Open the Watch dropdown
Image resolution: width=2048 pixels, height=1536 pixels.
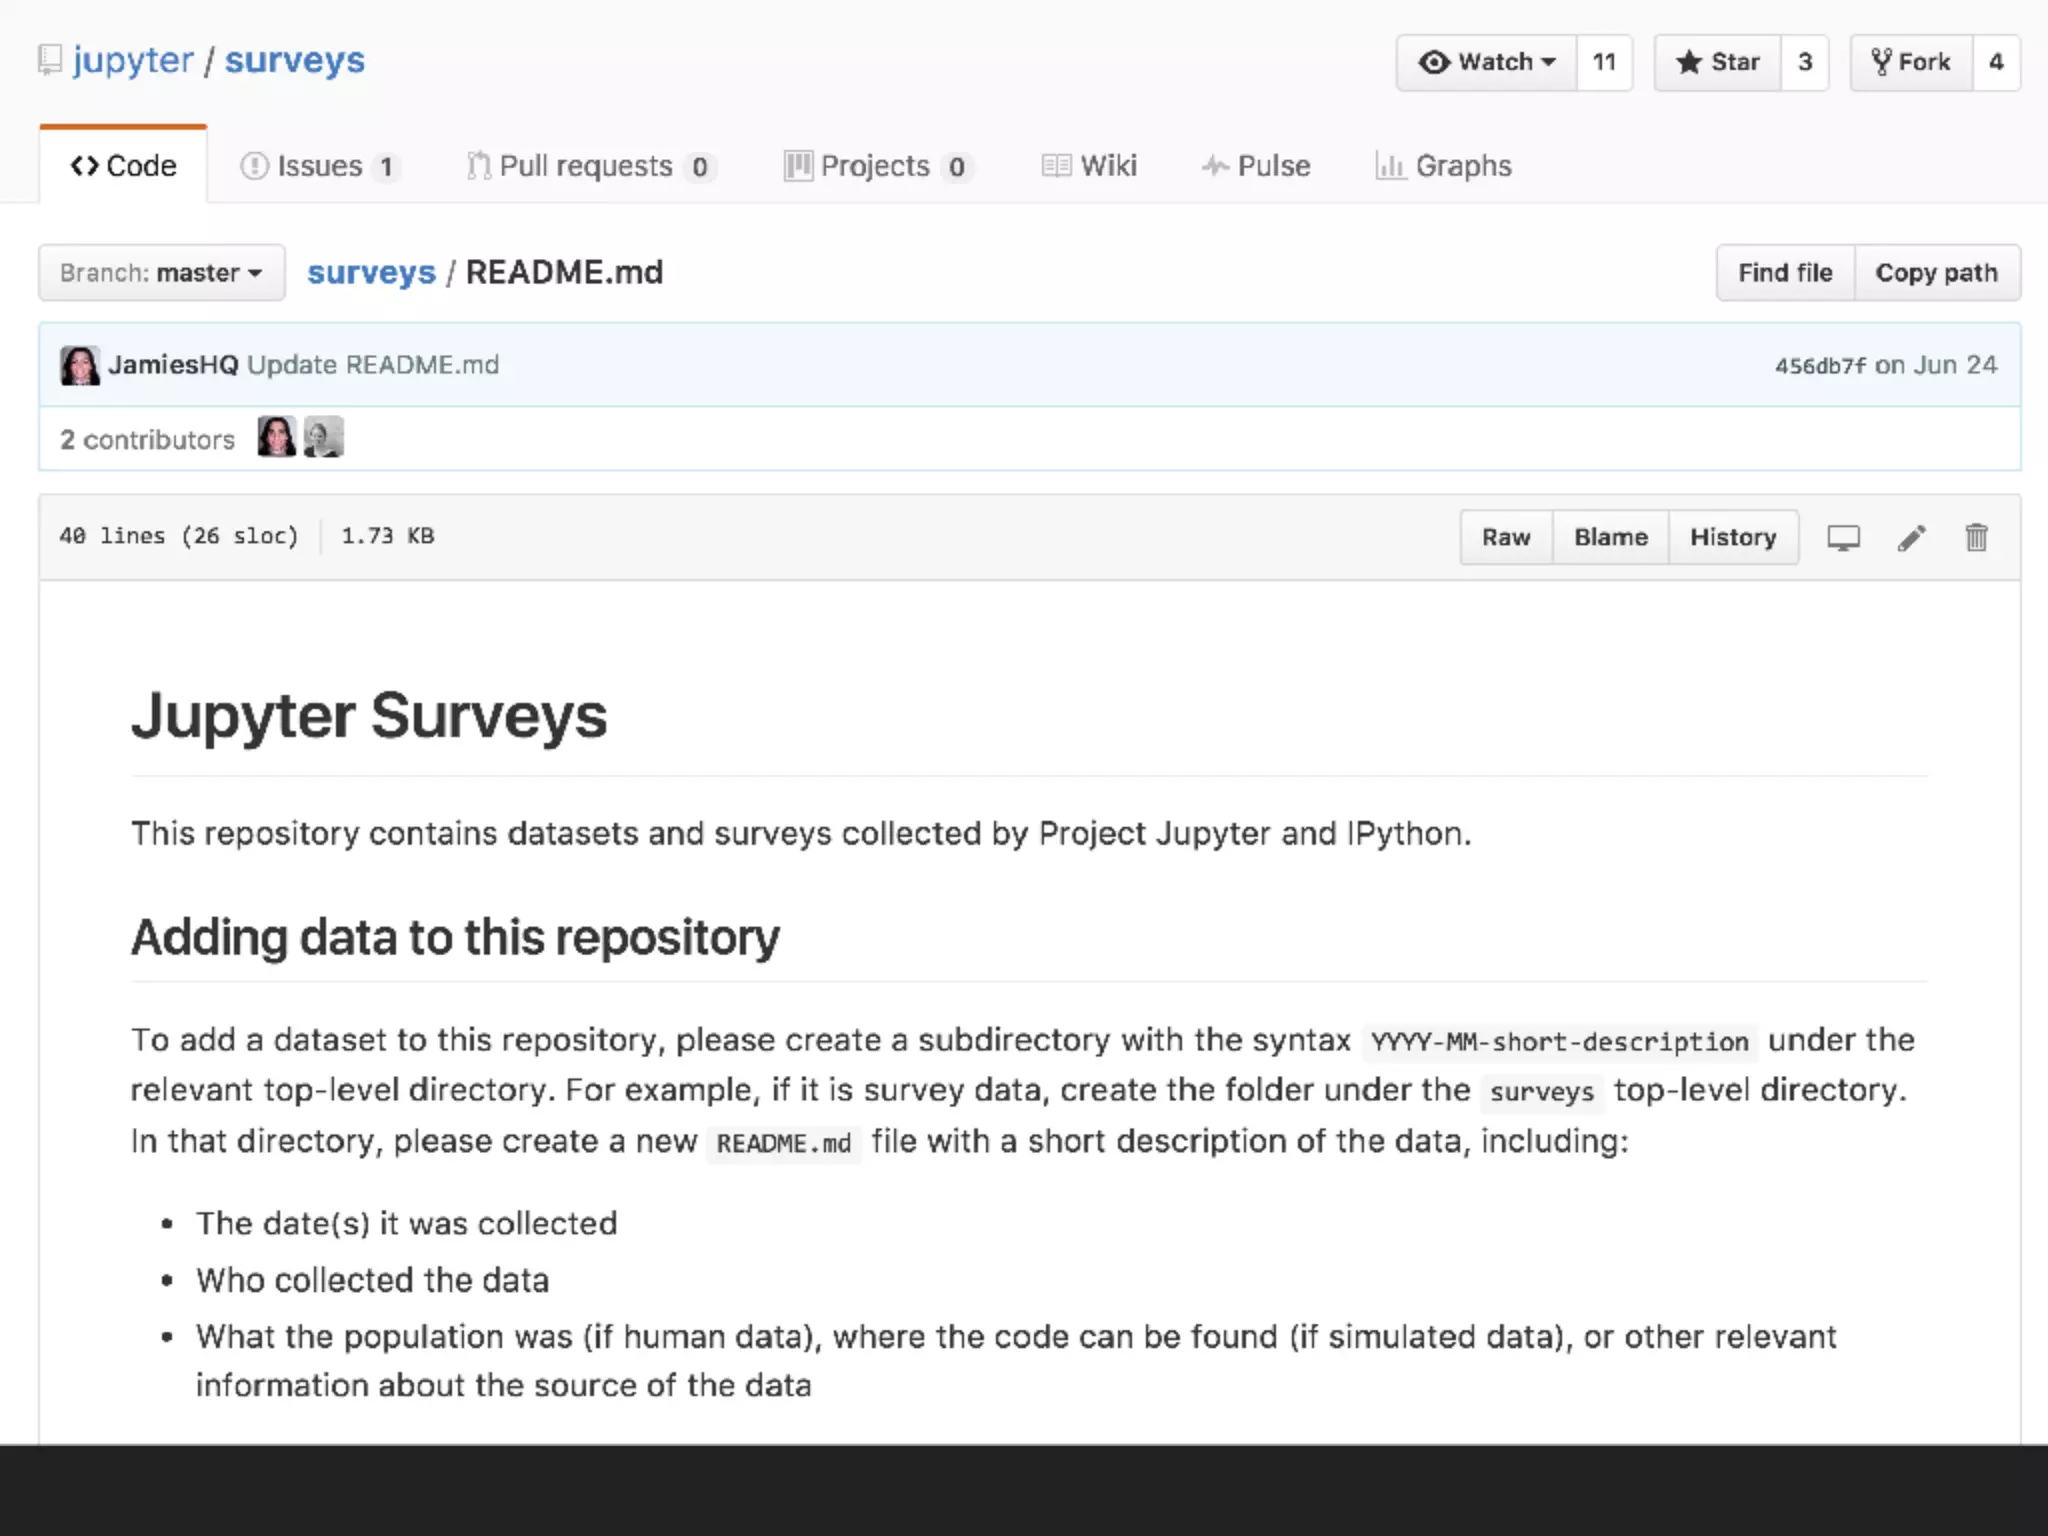1486,63
